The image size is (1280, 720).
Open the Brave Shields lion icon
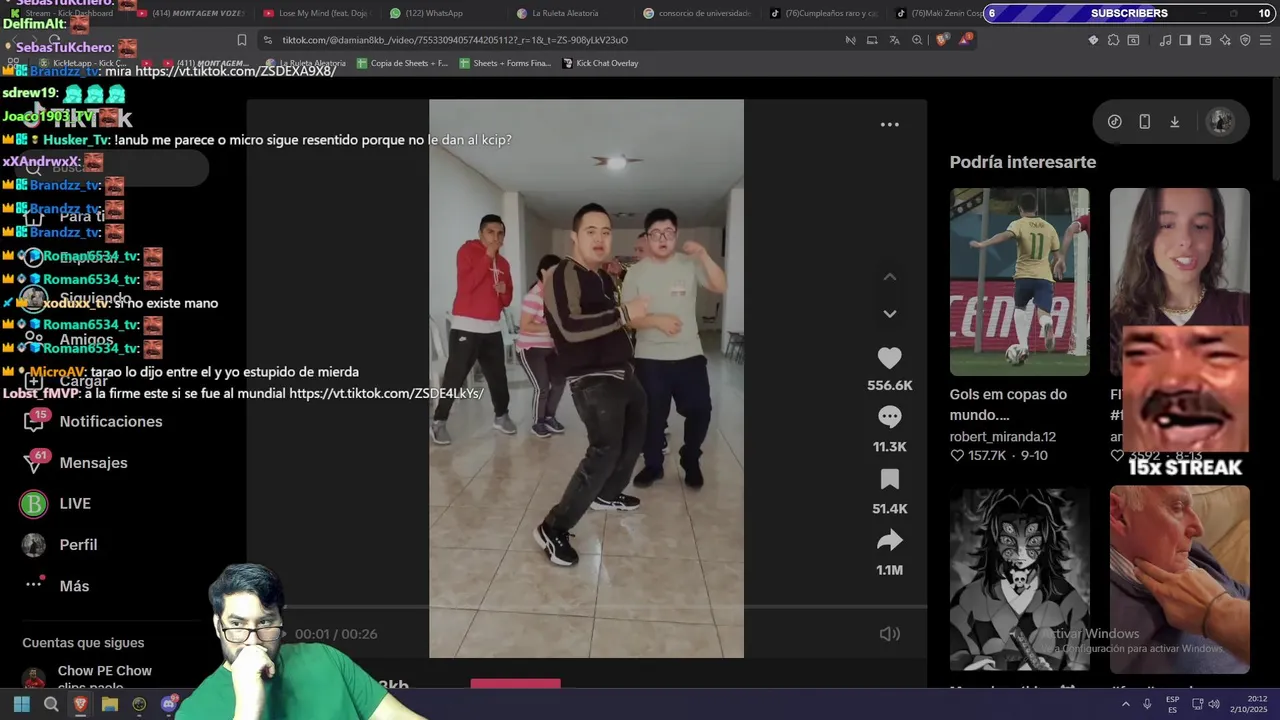942,40
